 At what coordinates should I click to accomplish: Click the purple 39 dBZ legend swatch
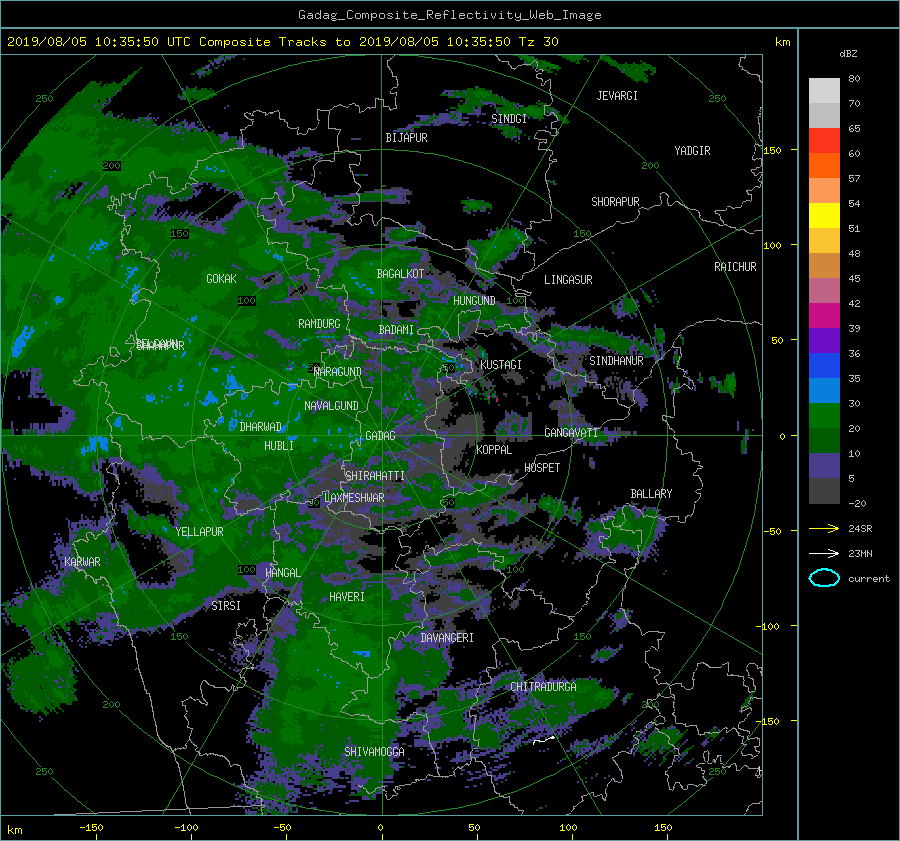point(824,341)
